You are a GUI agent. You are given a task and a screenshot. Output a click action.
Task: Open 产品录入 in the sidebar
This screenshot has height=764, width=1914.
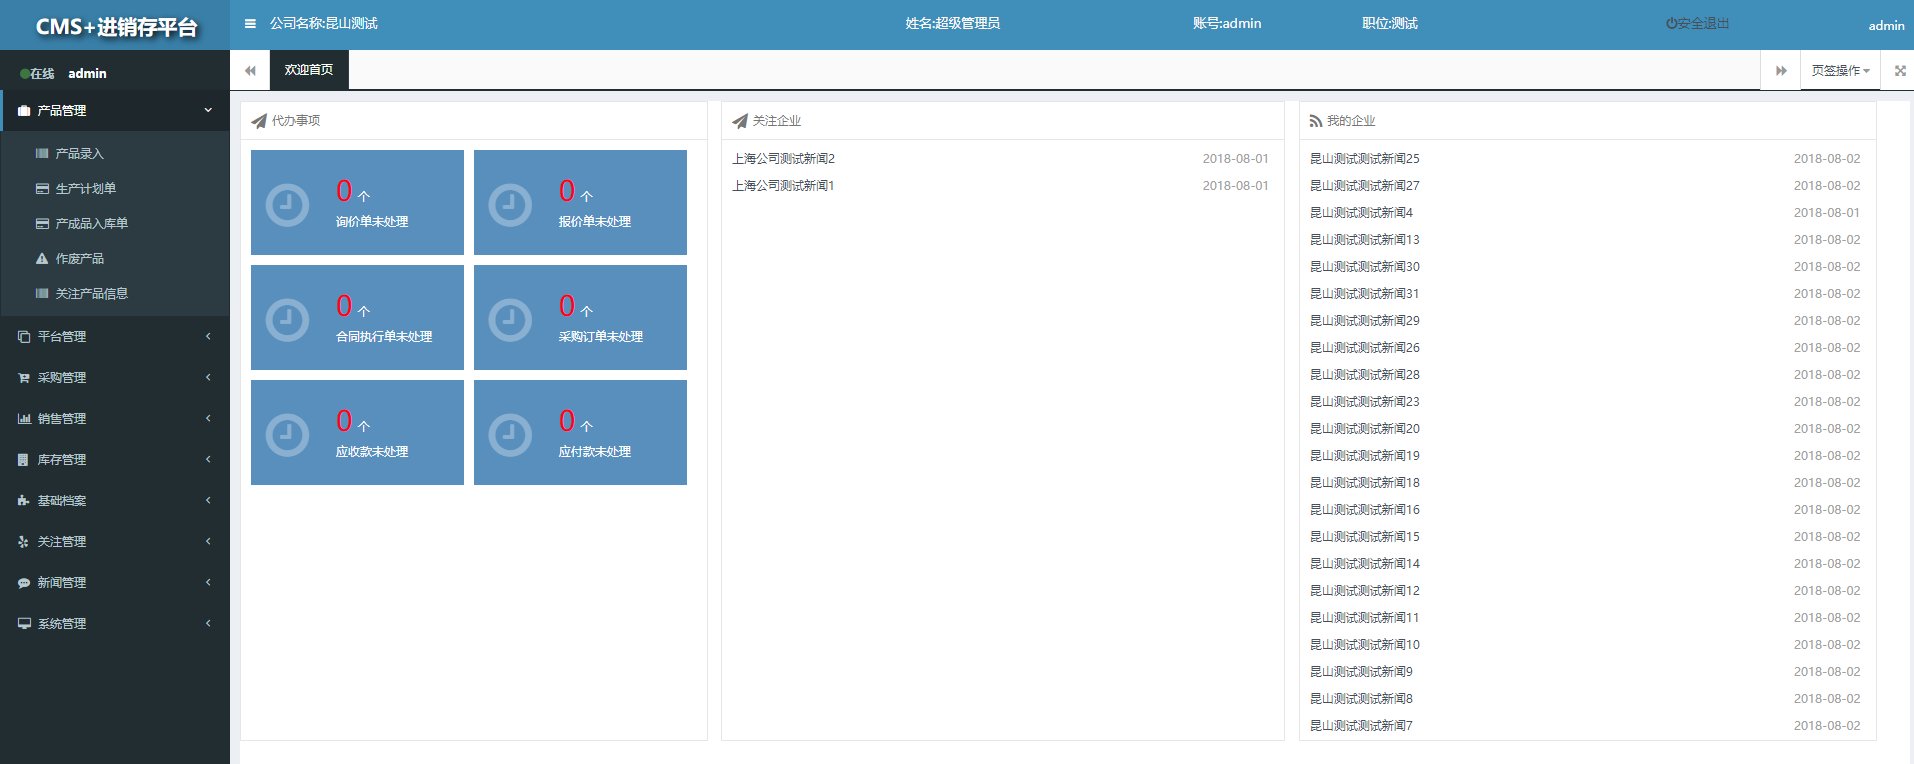pyautogui.click(x=80, y=154)
